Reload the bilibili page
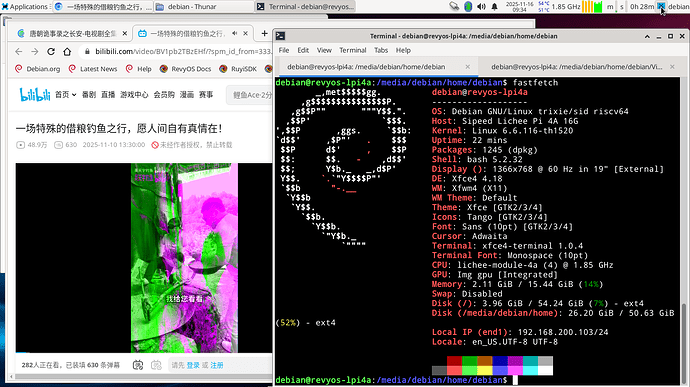This screenshot has height=387, width=690. (51, 52)
